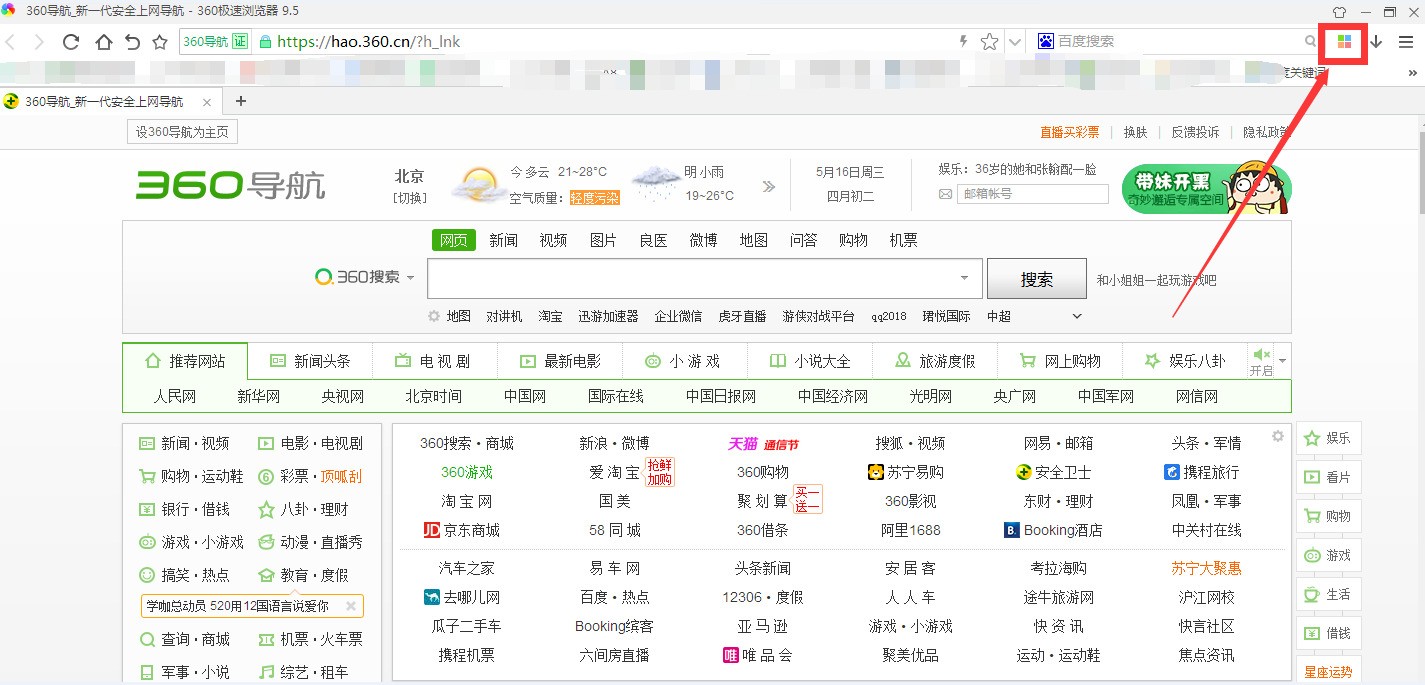The height and width of the screenshot is (685, 1425).
Task: Open the downloads arrow icon
Action: (1376, 42)
